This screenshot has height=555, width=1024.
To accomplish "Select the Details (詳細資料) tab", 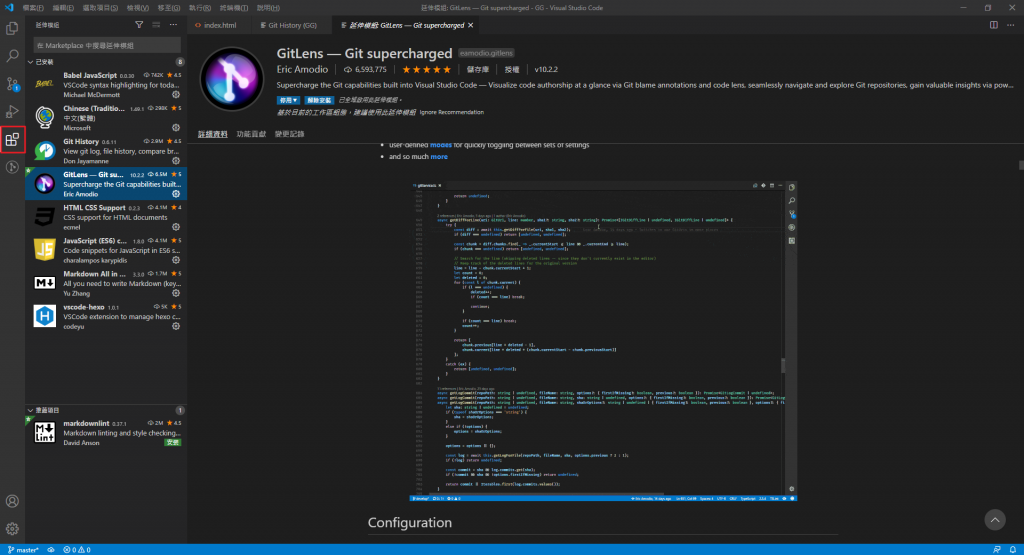I will (213, 134).
